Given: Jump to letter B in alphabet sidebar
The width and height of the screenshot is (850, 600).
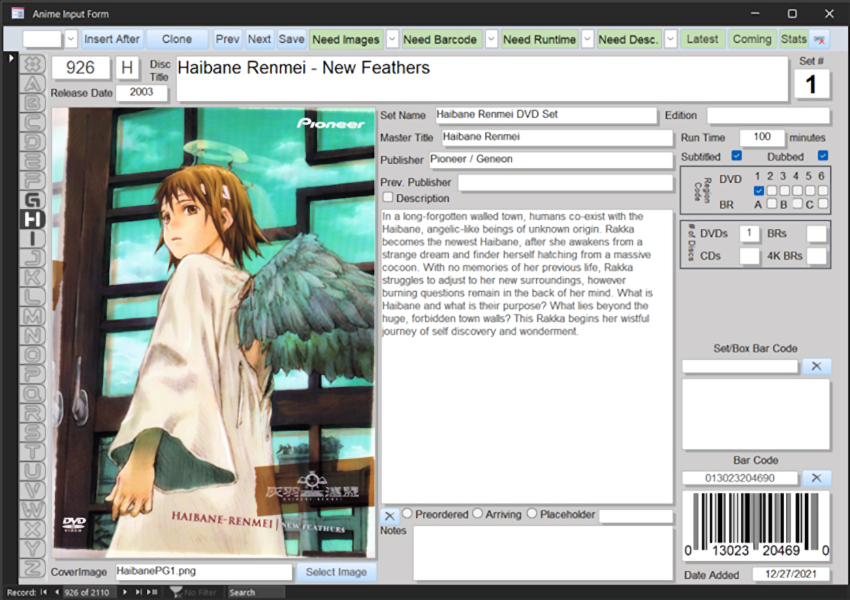Looking at the screenshot, I should (x=33, y=102).
